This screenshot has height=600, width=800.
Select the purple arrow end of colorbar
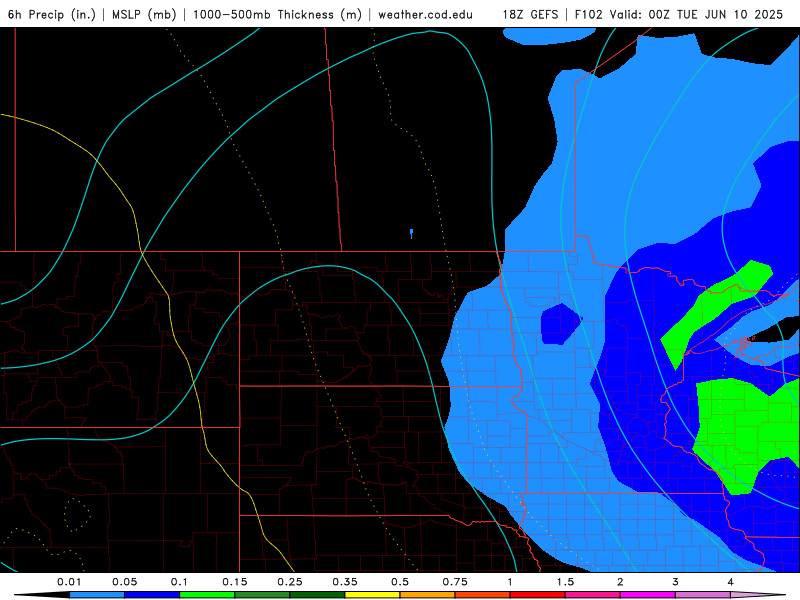click(x=758, y=595)
